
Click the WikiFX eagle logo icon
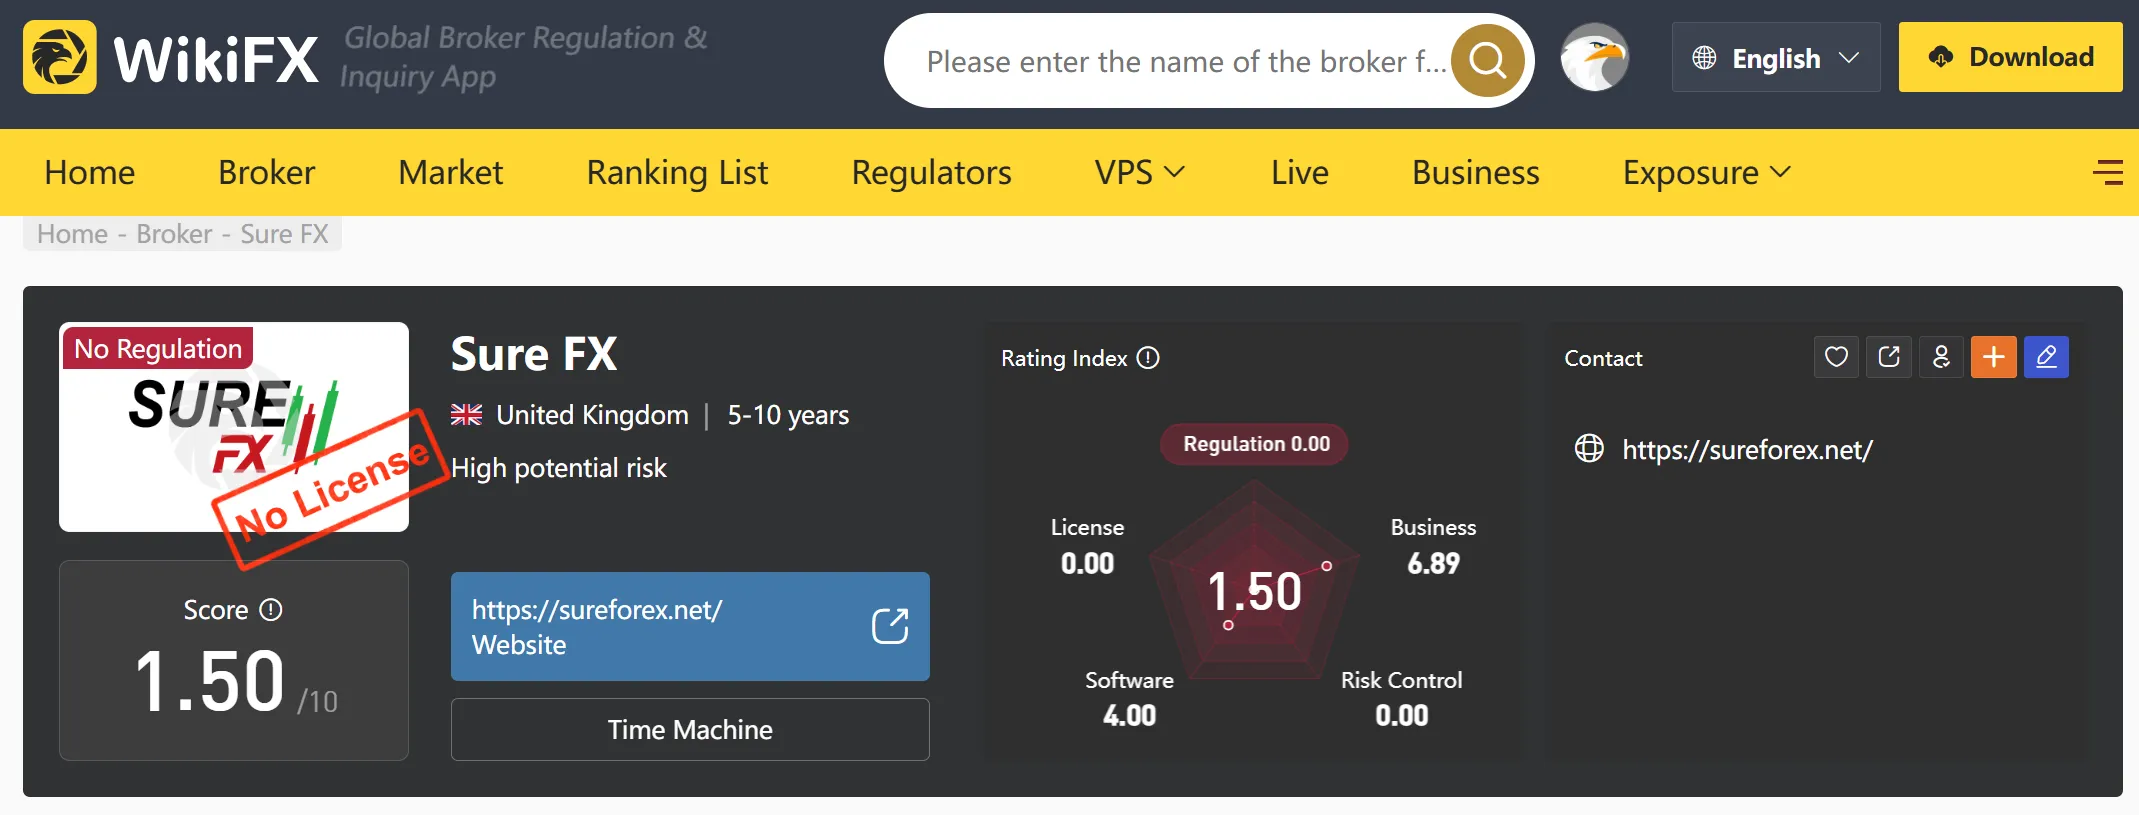click(x=60, y=58)
